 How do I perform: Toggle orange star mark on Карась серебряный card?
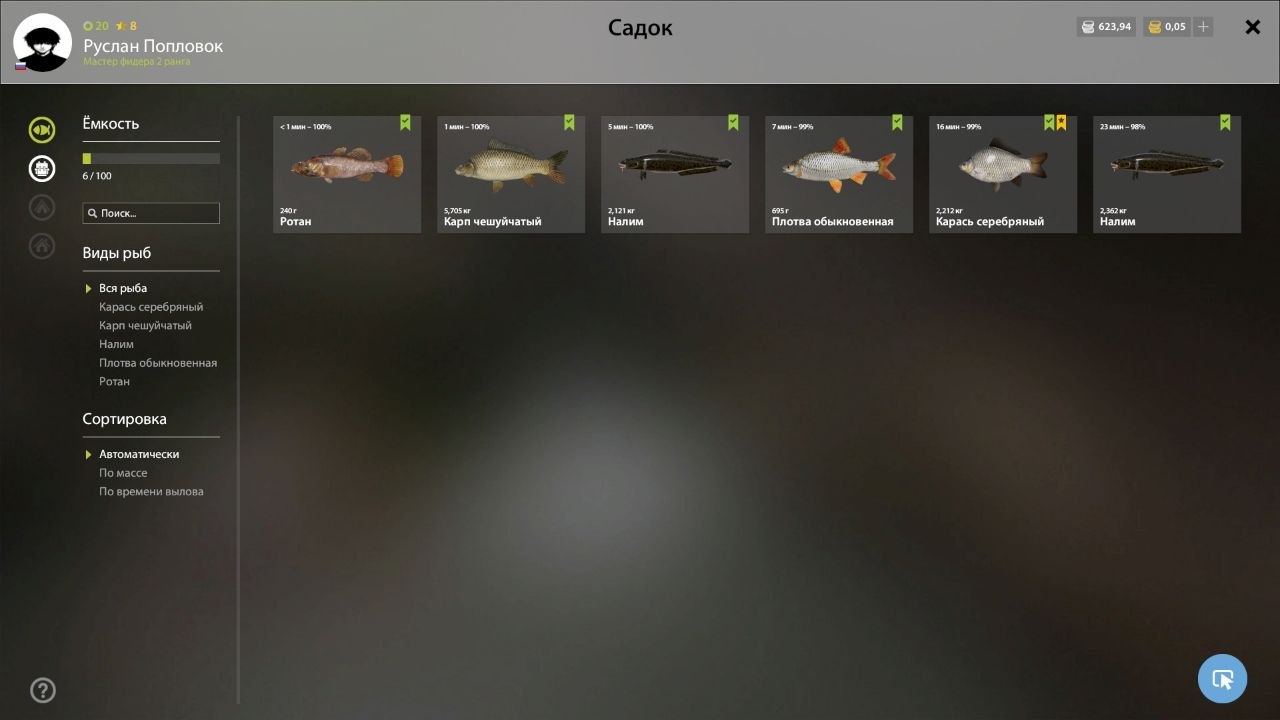coord(1061,122)
